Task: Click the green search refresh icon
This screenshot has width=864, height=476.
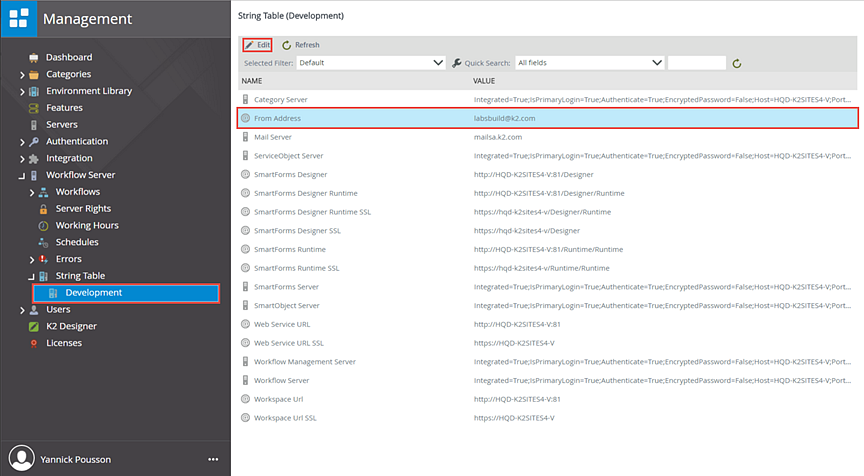Action: click(737, 63)
